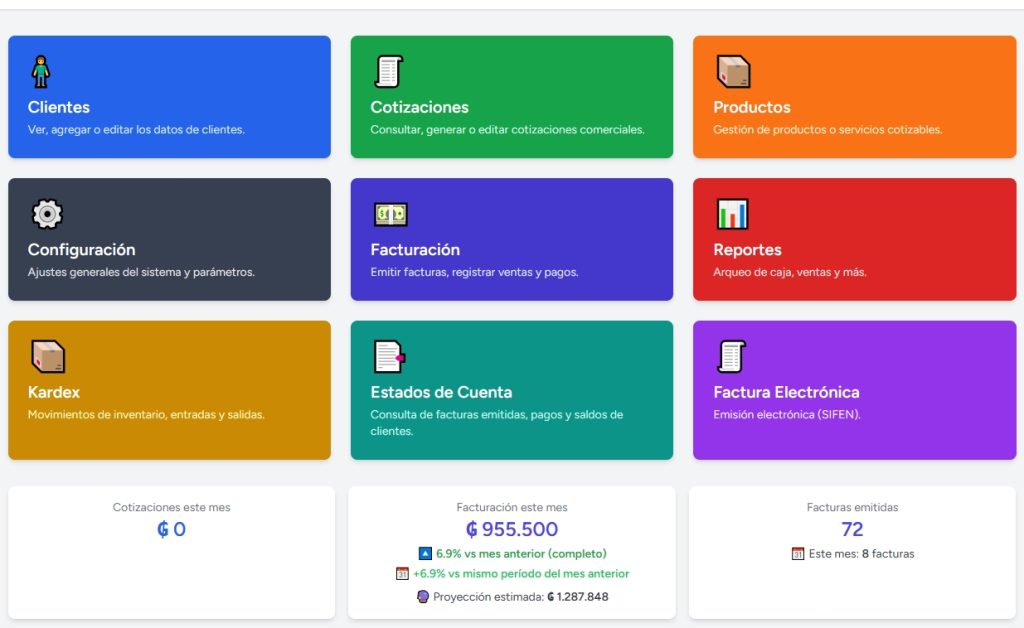This screenshot has width=1024, height=628.
Task: Open Estados de Cuenta consultation
Action: pyautogui.click(x=512, y=388)
